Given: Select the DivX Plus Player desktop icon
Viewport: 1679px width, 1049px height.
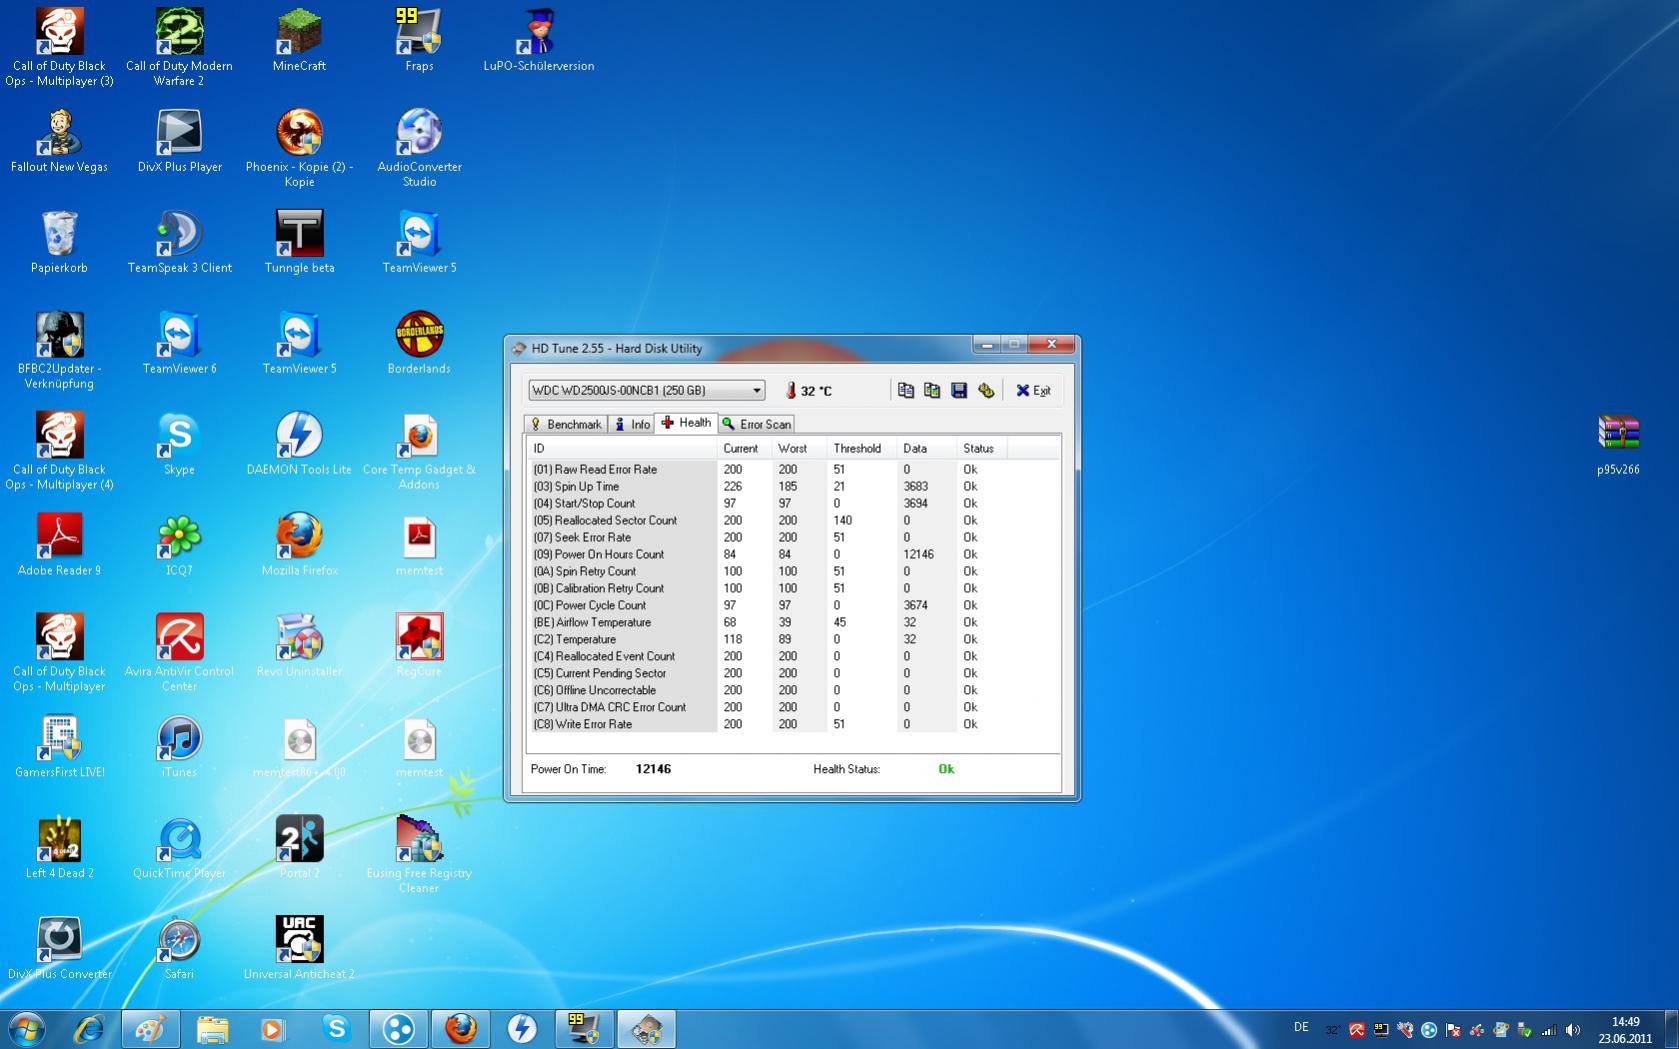Looking at the screenshot, I should coord(179,141).
